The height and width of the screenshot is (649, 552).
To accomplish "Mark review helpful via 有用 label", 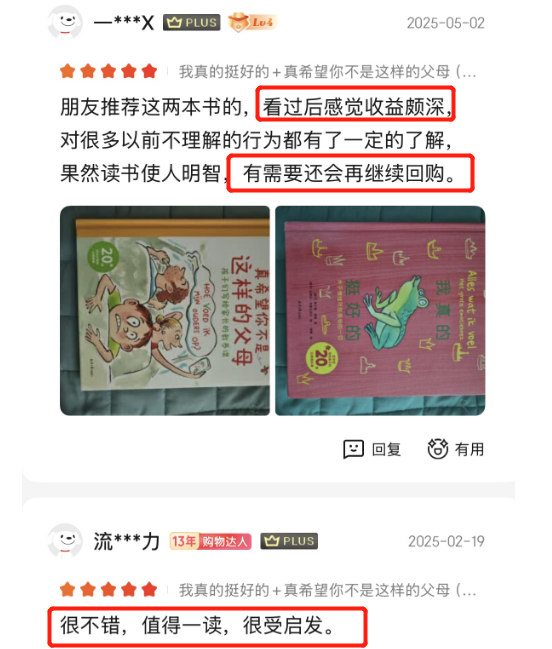I will pos(469,449).
